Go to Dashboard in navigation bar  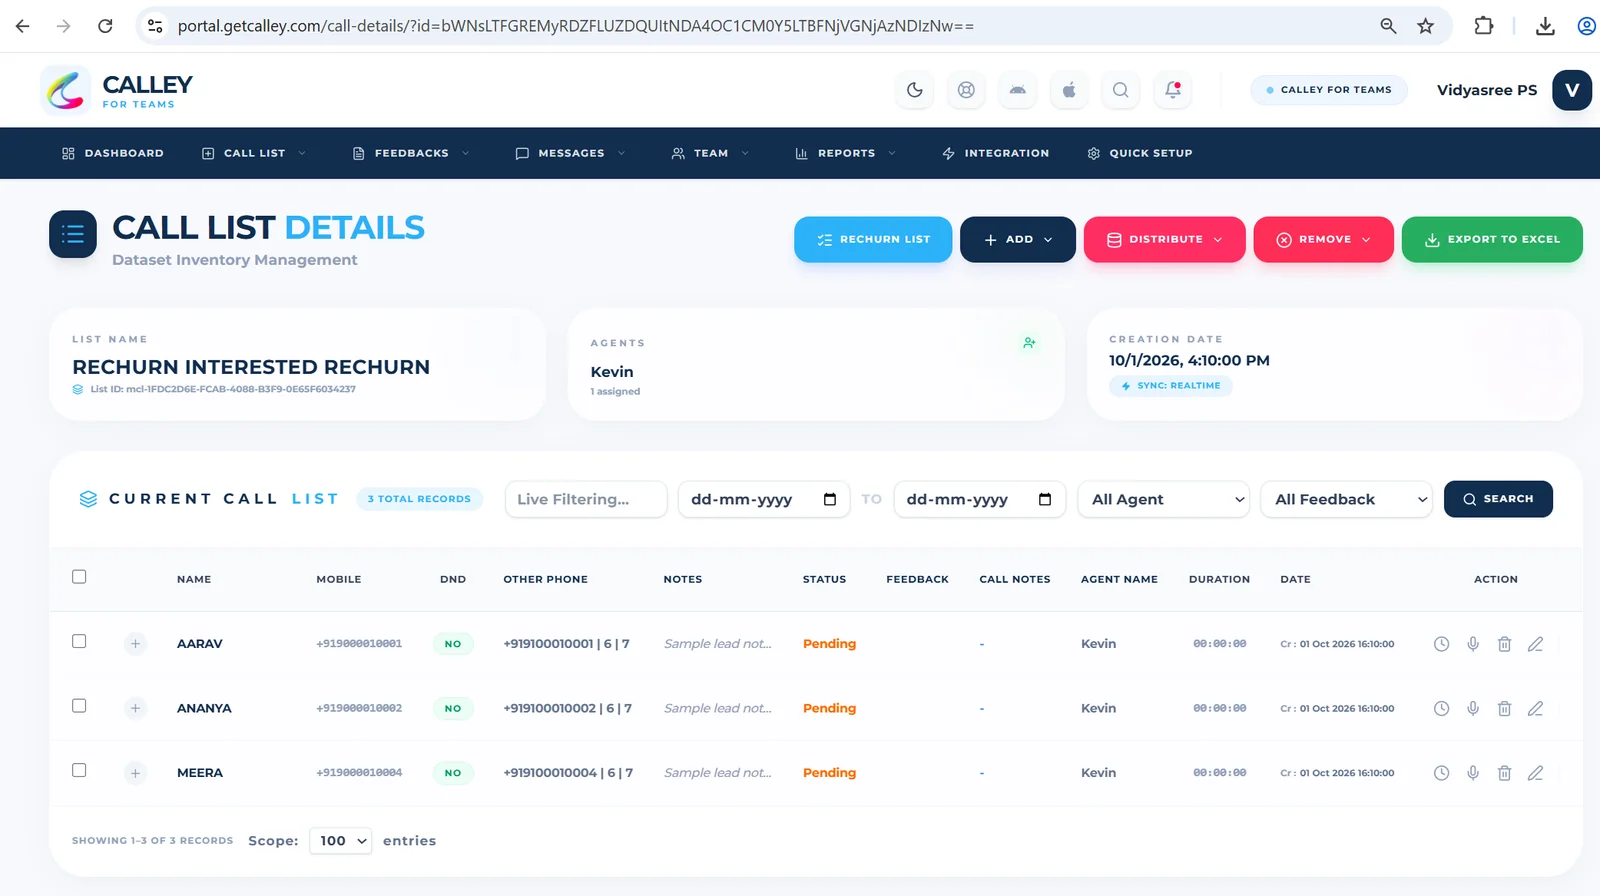click(x=113, y=153)
